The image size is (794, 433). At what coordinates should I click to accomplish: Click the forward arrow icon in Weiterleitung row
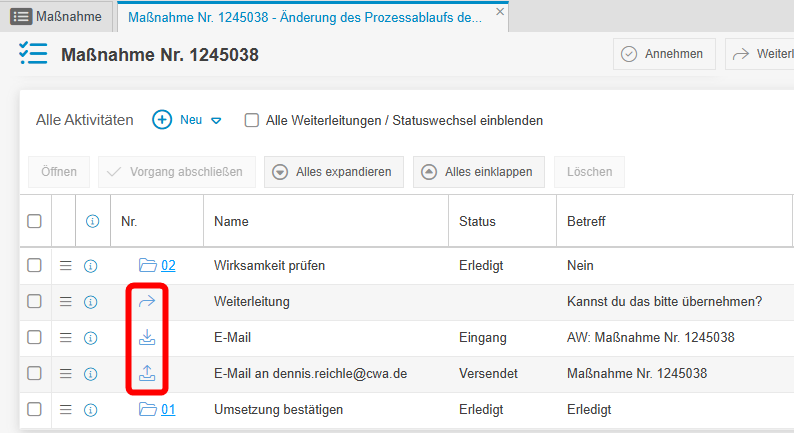tap(147, 301)
